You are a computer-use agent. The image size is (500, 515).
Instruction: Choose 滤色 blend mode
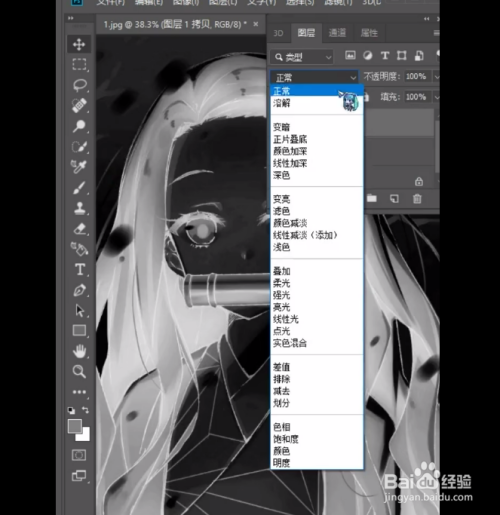pyautogui.click(x=317, y=211)
